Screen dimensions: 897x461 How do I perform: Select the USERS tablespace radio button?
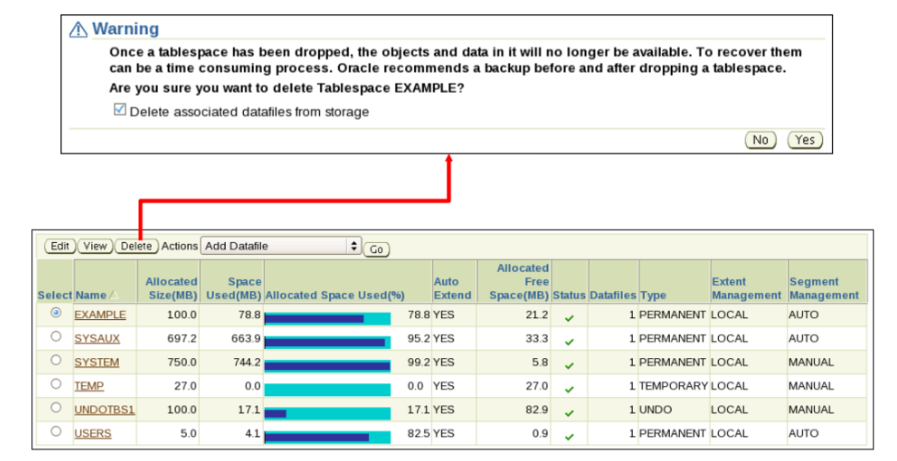(55, 431)
